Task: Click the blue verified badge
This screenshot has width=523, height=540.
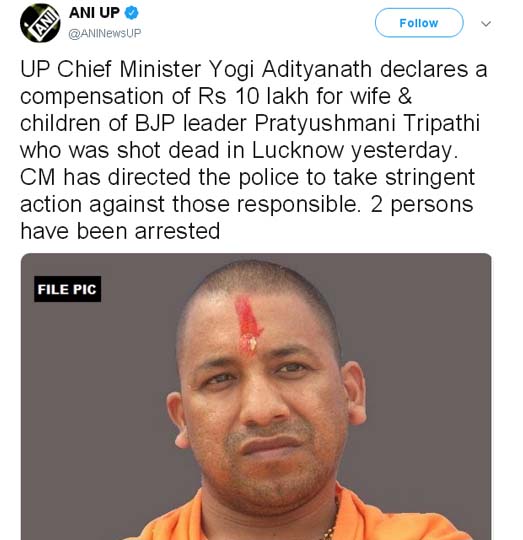Action: coord(132,13)
